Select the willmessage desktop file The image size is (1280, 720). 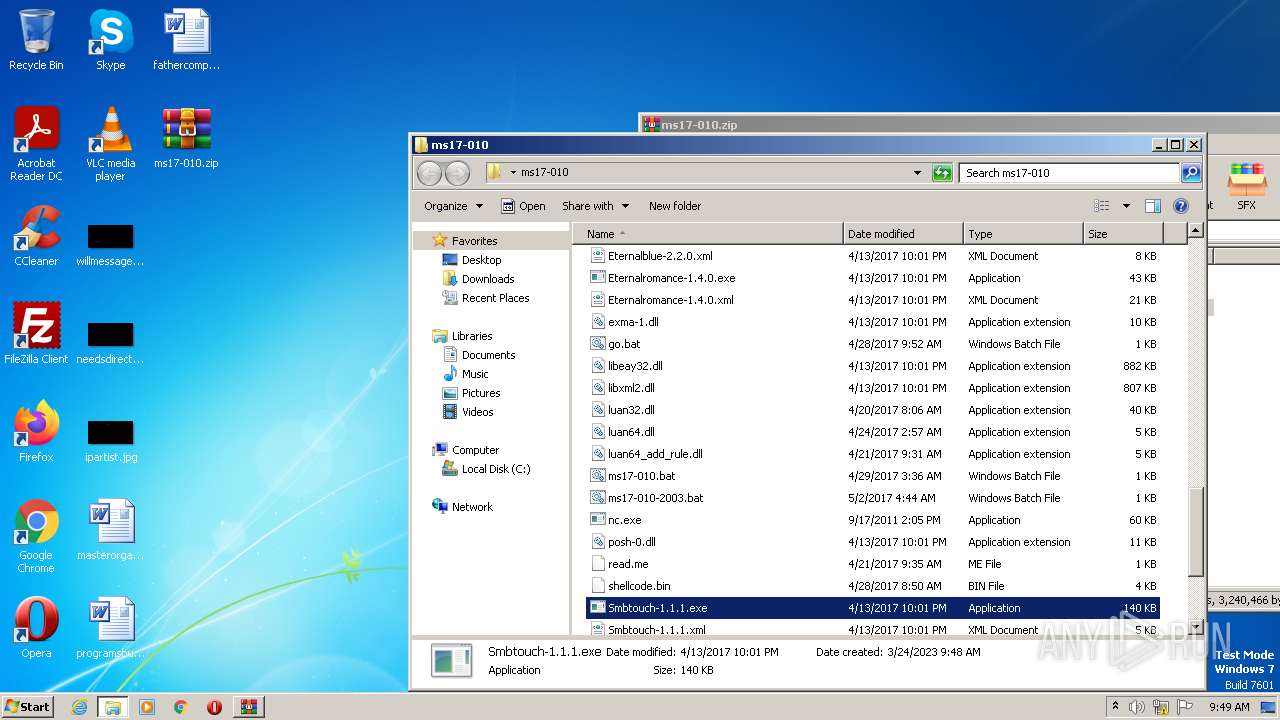110,246
